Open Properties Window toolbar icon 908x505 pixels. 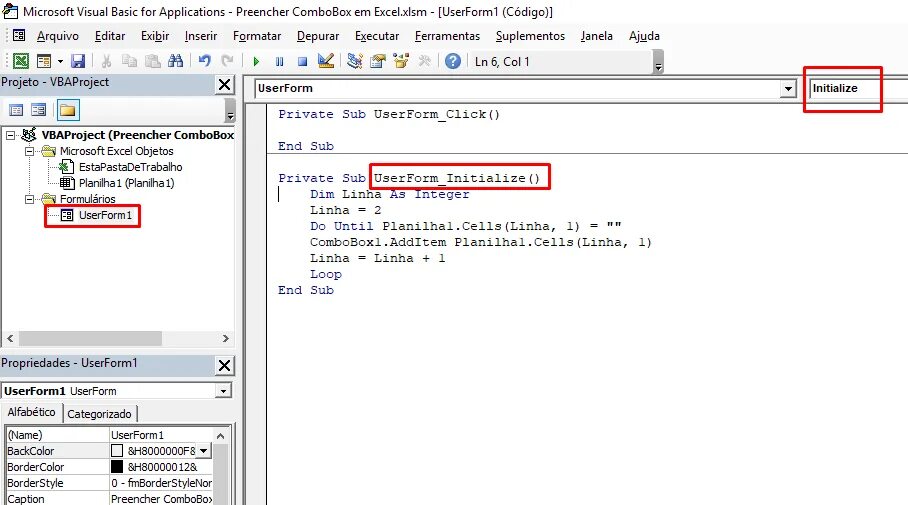coord(378,61)
